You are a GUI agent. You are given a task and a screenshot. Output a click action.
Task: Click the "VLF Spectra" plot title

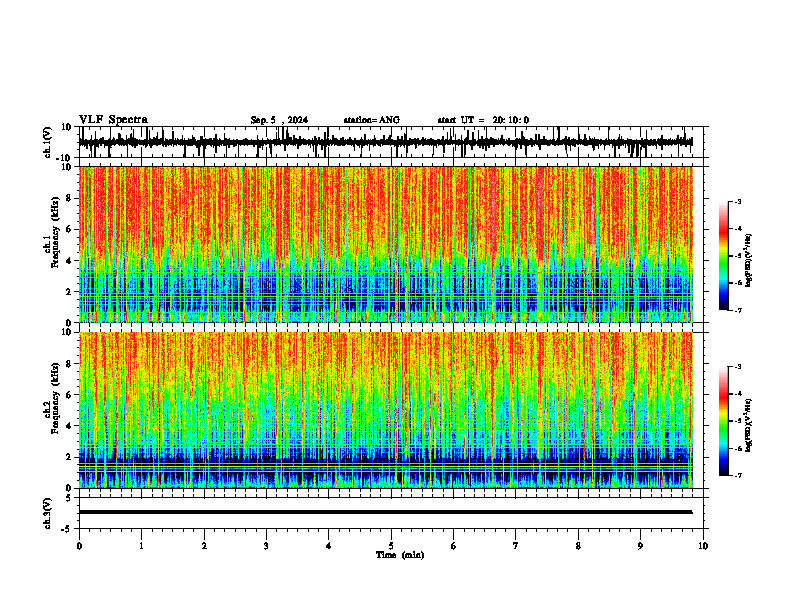tap(113, 120)
